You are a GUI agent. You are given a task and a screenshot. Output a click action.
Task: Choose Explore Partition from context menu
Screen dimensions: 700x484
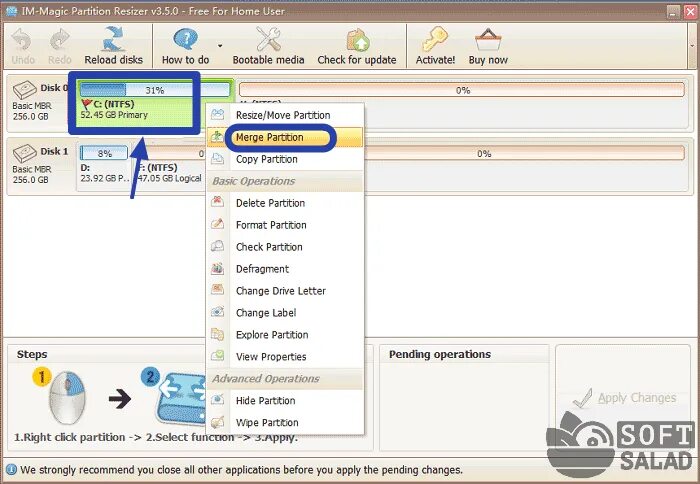click(x=285, y=335)
